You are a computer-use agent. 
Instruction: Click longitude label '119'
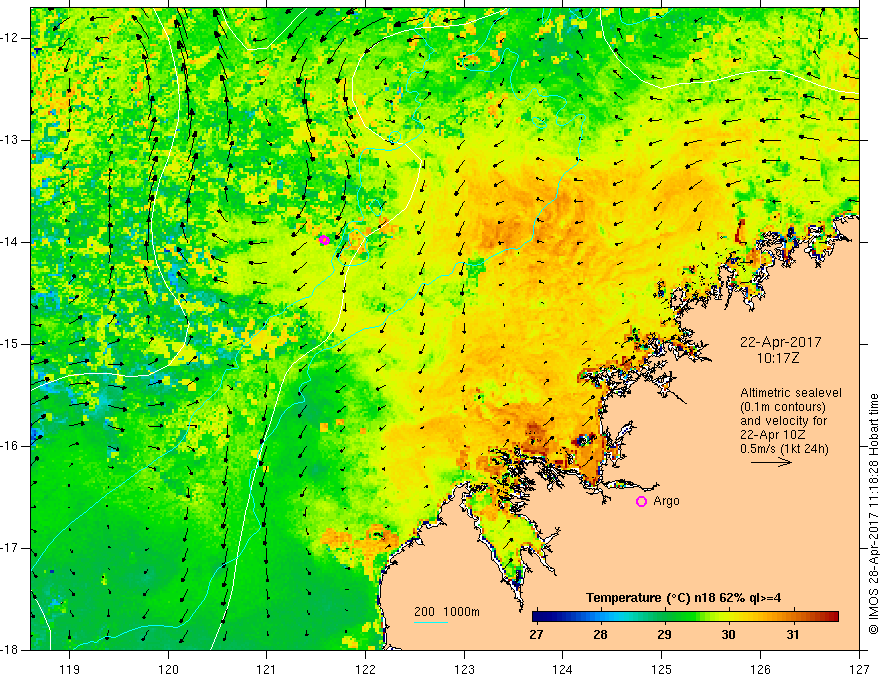pyautogui.click(x=70, y=669)
